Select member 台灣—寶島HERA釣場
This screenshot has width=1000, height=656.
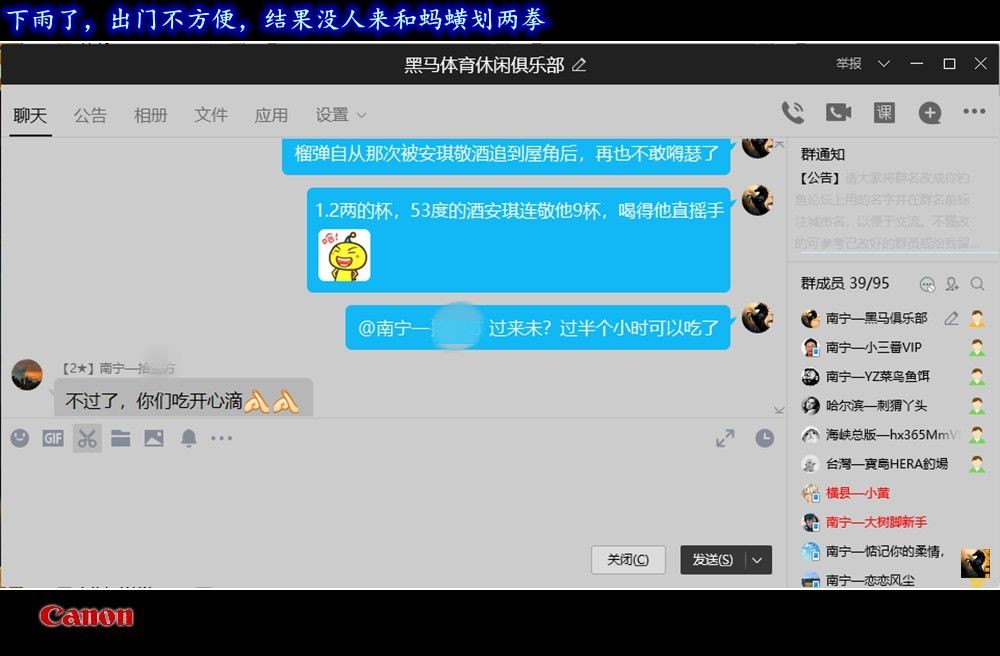point(892,464)
